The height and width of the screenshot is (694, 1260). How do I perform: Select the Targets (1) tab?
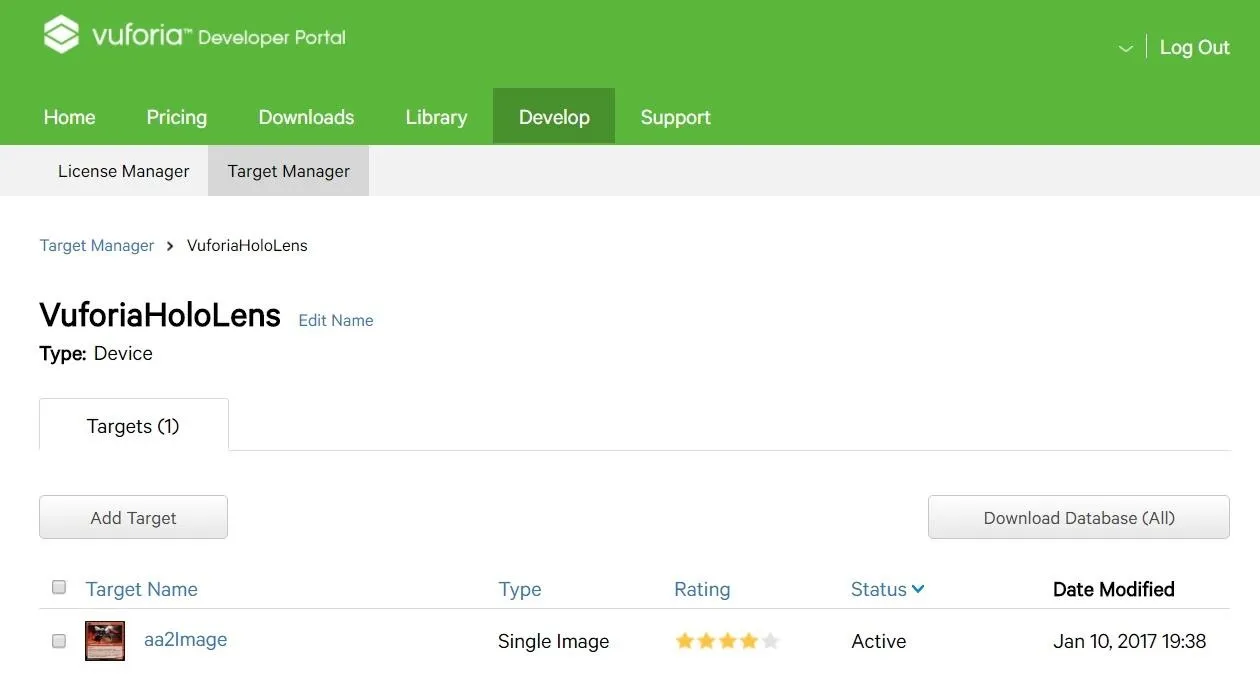(x=134, y=426)
